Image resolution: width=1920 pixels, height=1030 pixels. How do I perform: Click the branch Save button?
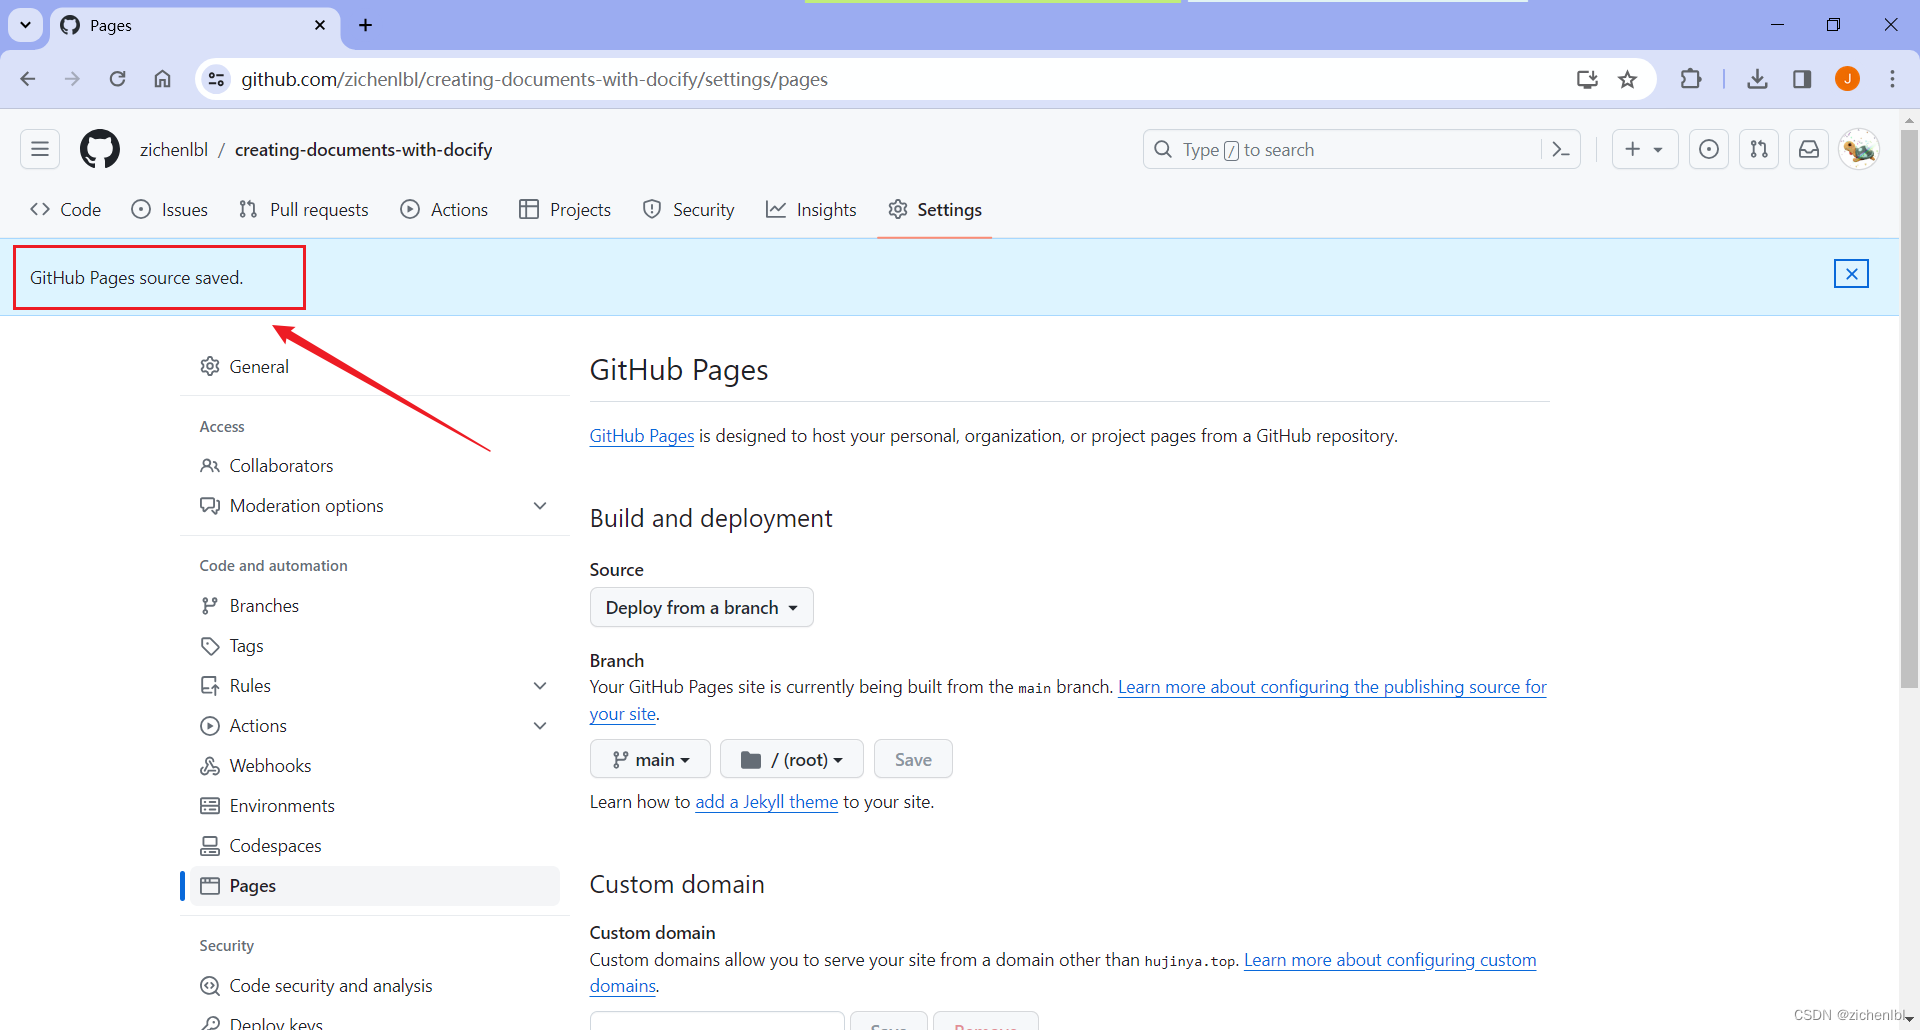pyautogui.click(x=913, y=759)
